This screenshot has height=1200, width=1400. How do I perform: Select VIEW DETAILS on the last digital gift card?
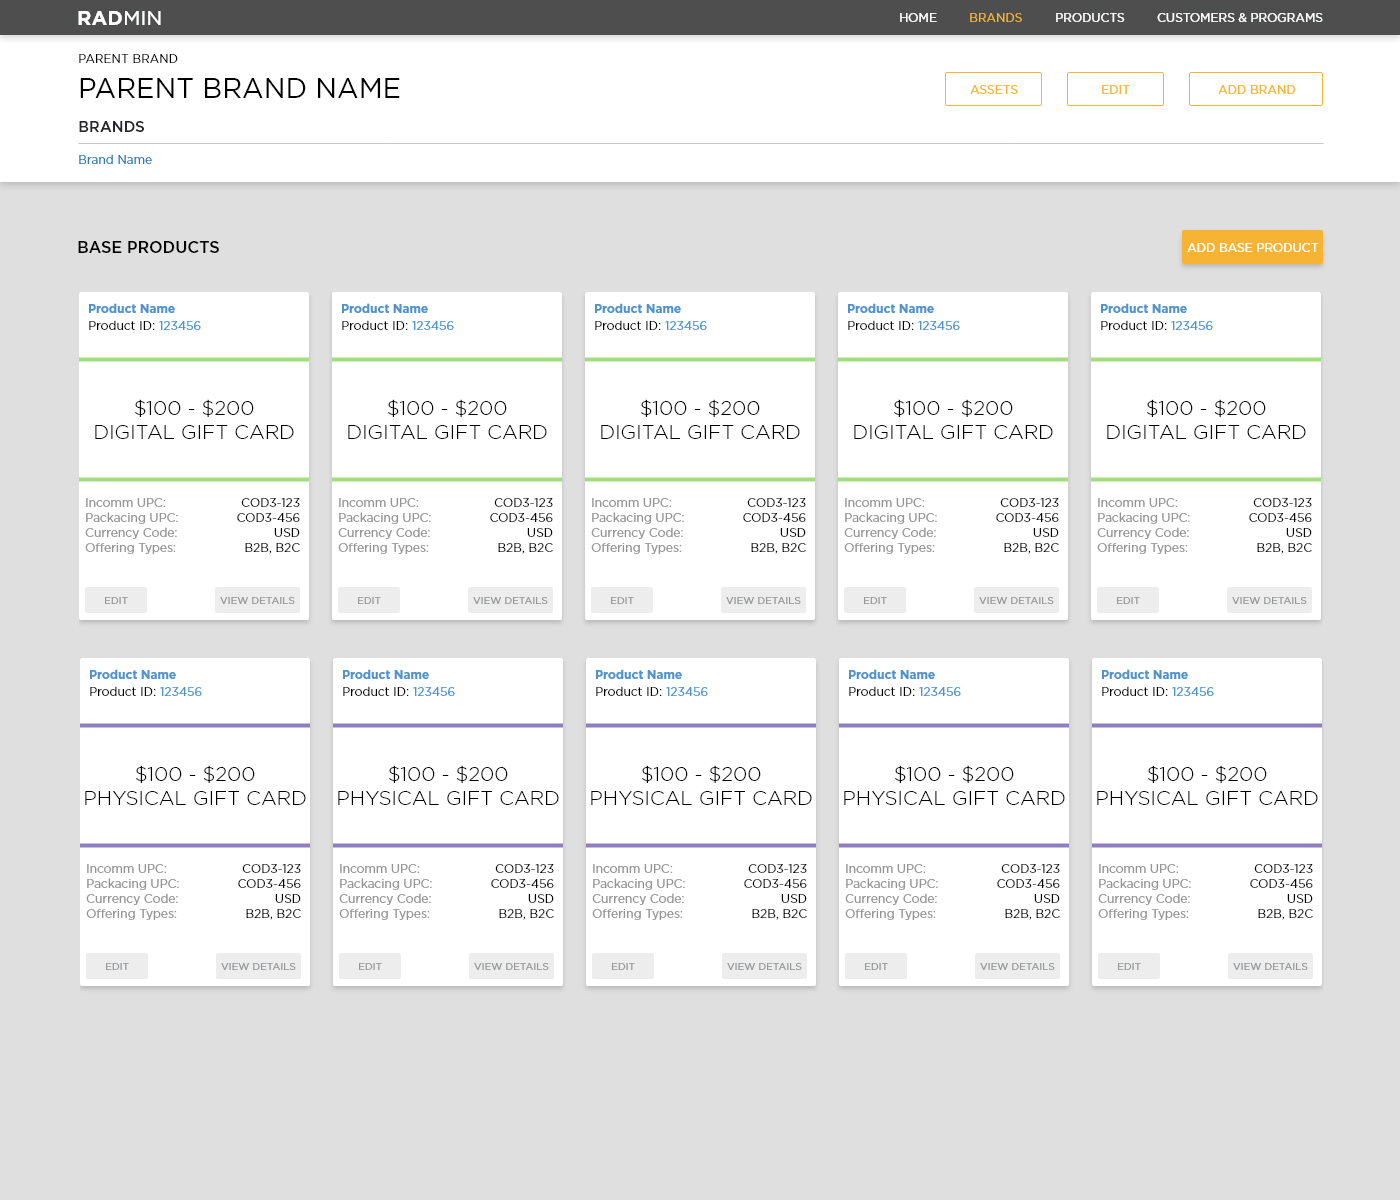1269,600
